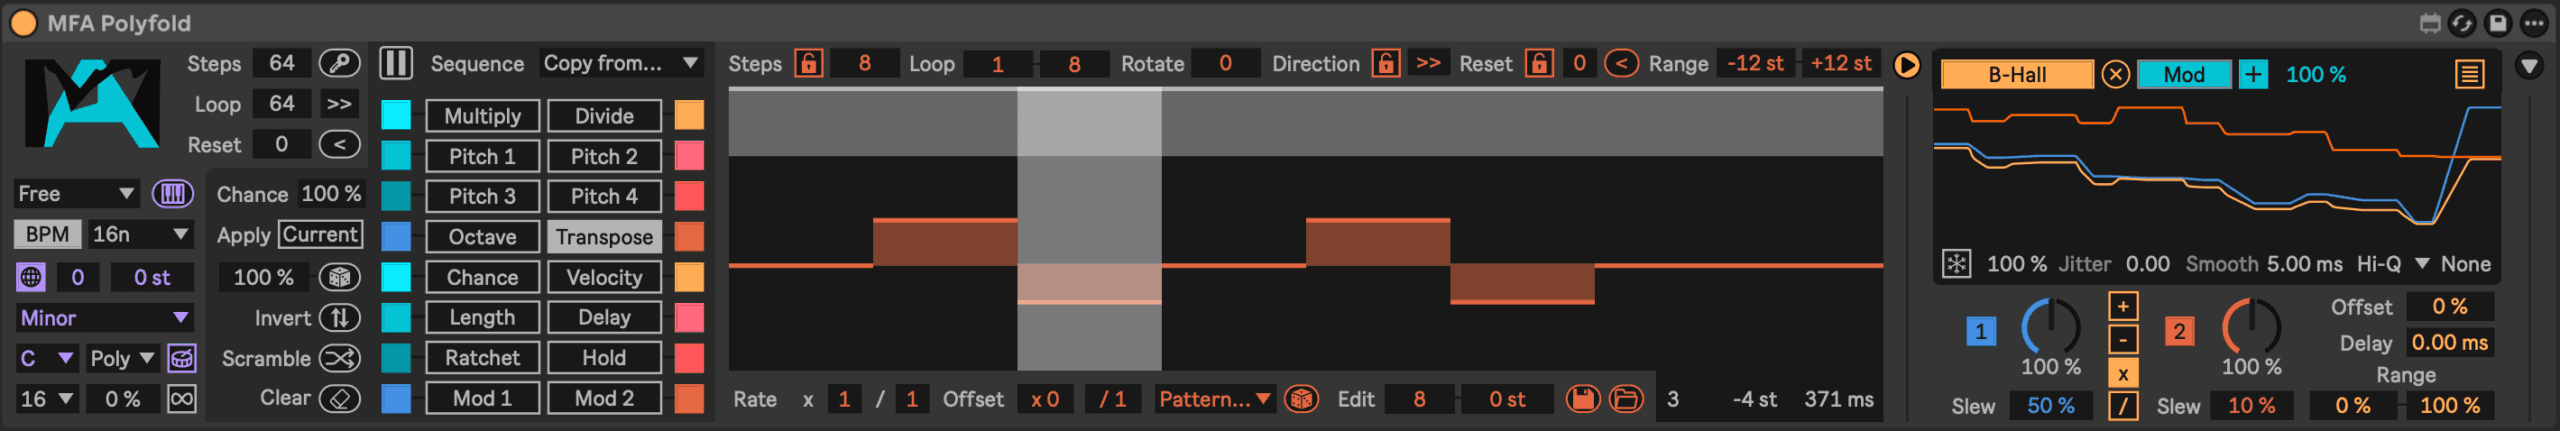
Task: Click the snowflake freeze icon under the graph
Action: point(1956,264)
